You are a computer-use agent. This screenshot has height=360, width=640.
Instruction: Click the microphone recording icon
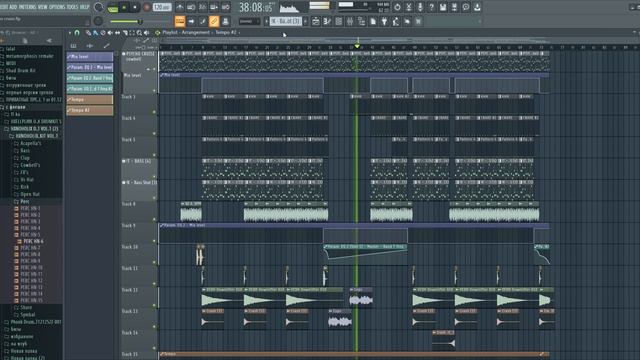(420, 7)
